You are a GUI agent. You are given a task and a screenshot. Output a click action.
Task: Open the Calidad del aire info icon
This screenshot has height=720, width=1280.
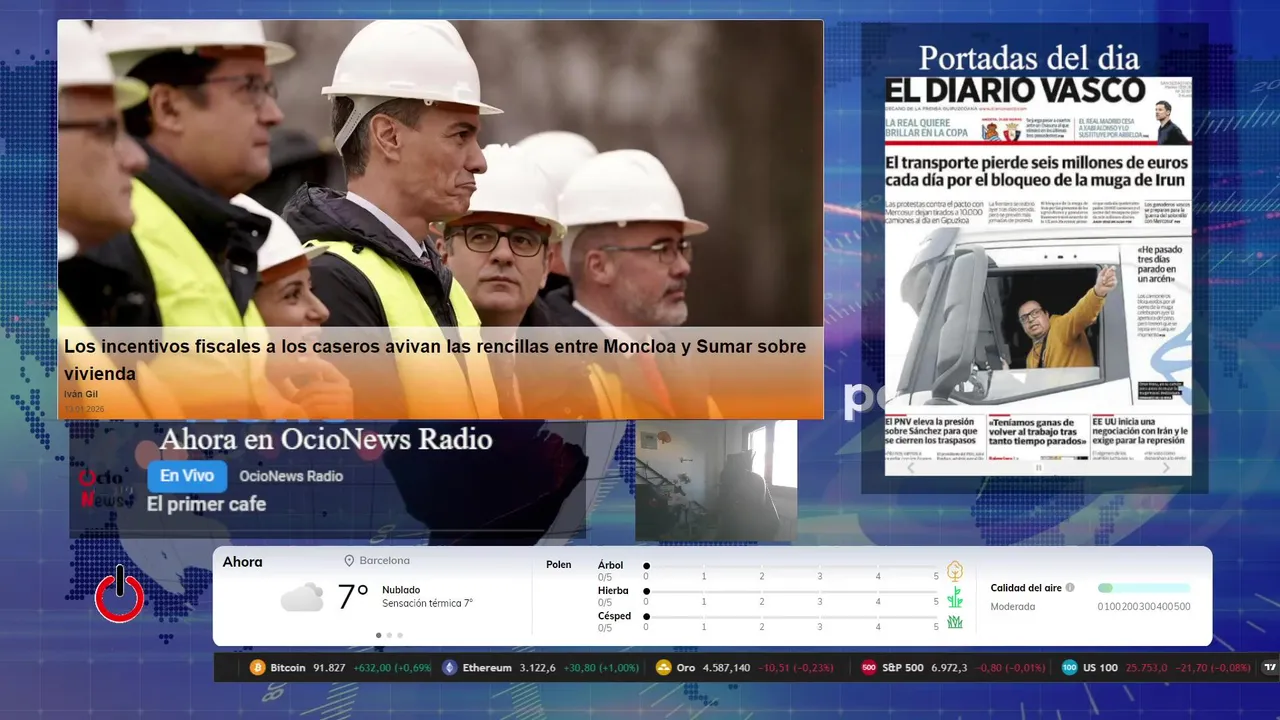(x=1070, y=588)
